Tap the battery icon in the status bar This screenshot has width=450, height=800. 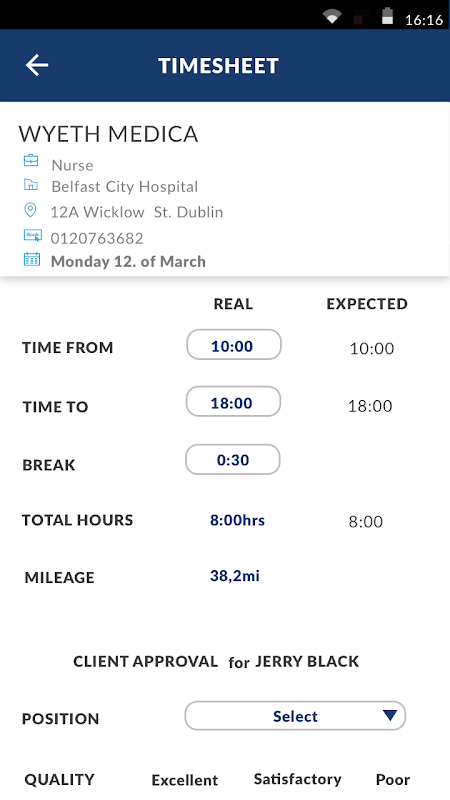[388, 16]
